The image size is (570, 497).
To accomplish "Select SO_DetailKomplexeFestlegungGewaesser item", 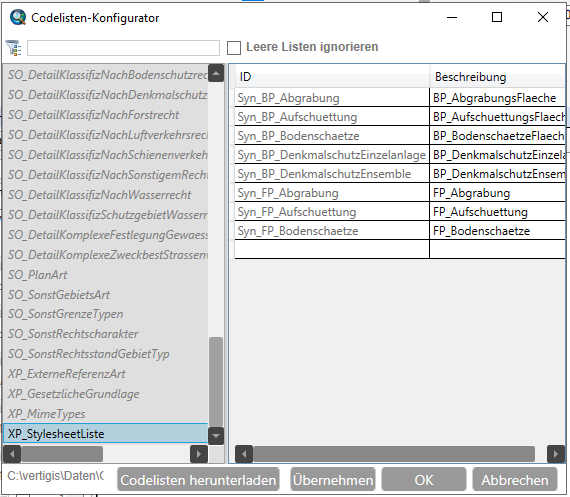I will click(105, 235).
